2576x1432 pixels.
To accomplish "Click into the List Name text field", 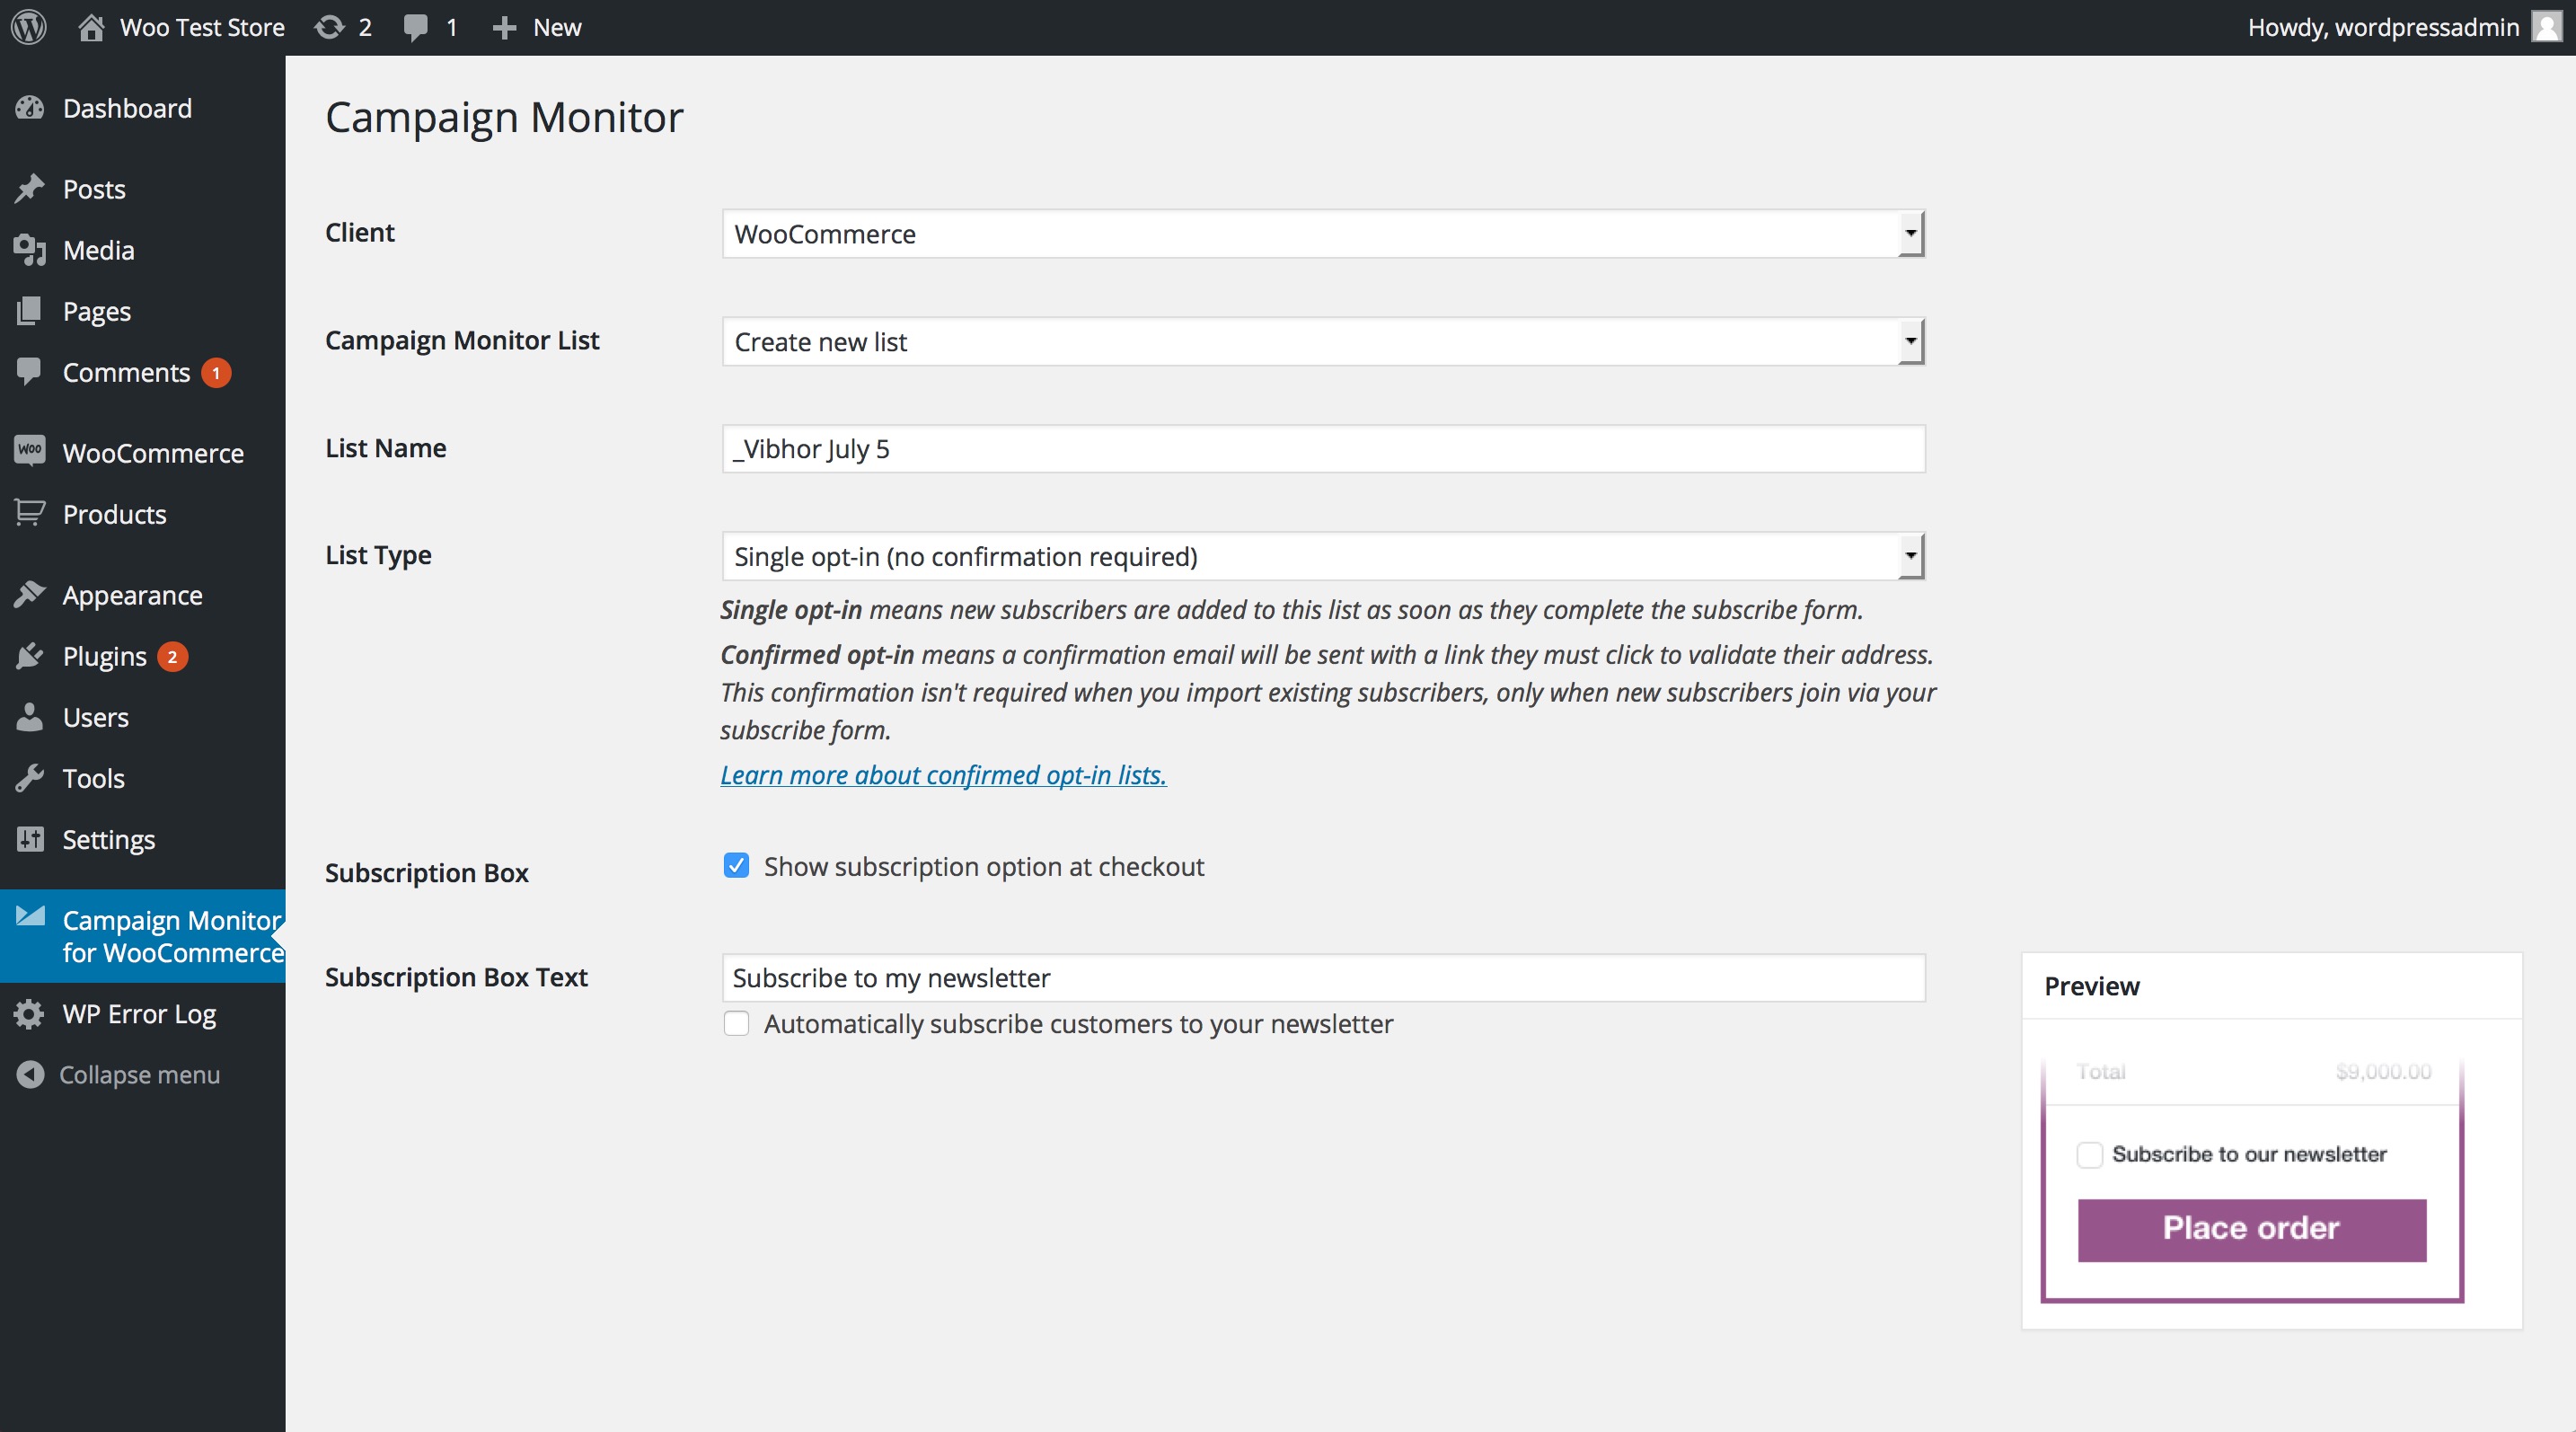I will pyautogui.click(x=1322, y=449).
